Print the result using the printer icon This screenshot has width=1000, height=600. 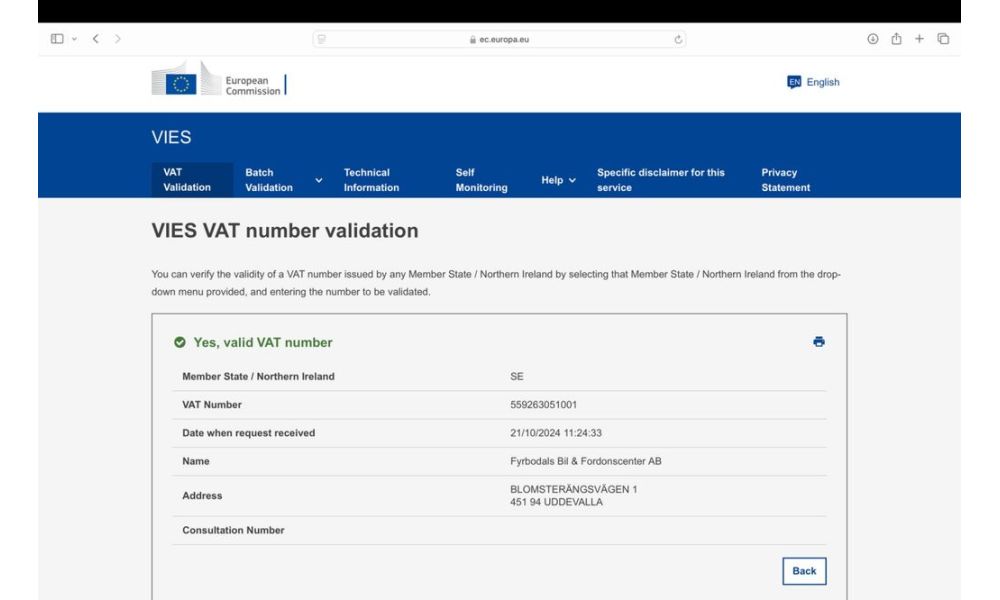tap(819, 342)
